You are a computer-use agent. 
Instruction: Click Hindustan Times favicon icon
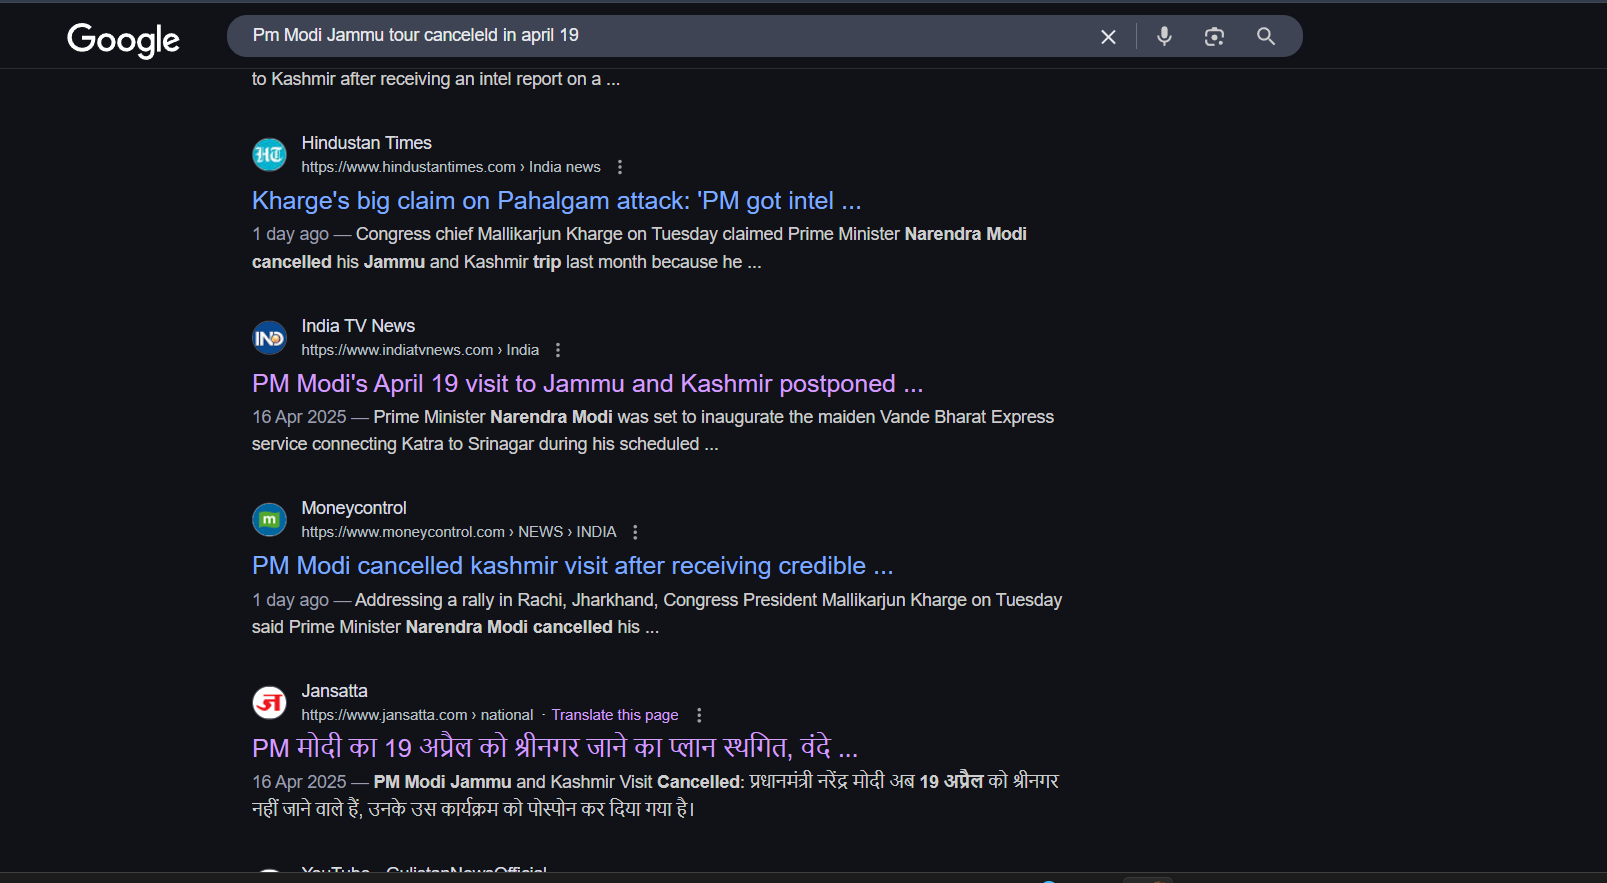coord(269,155)
